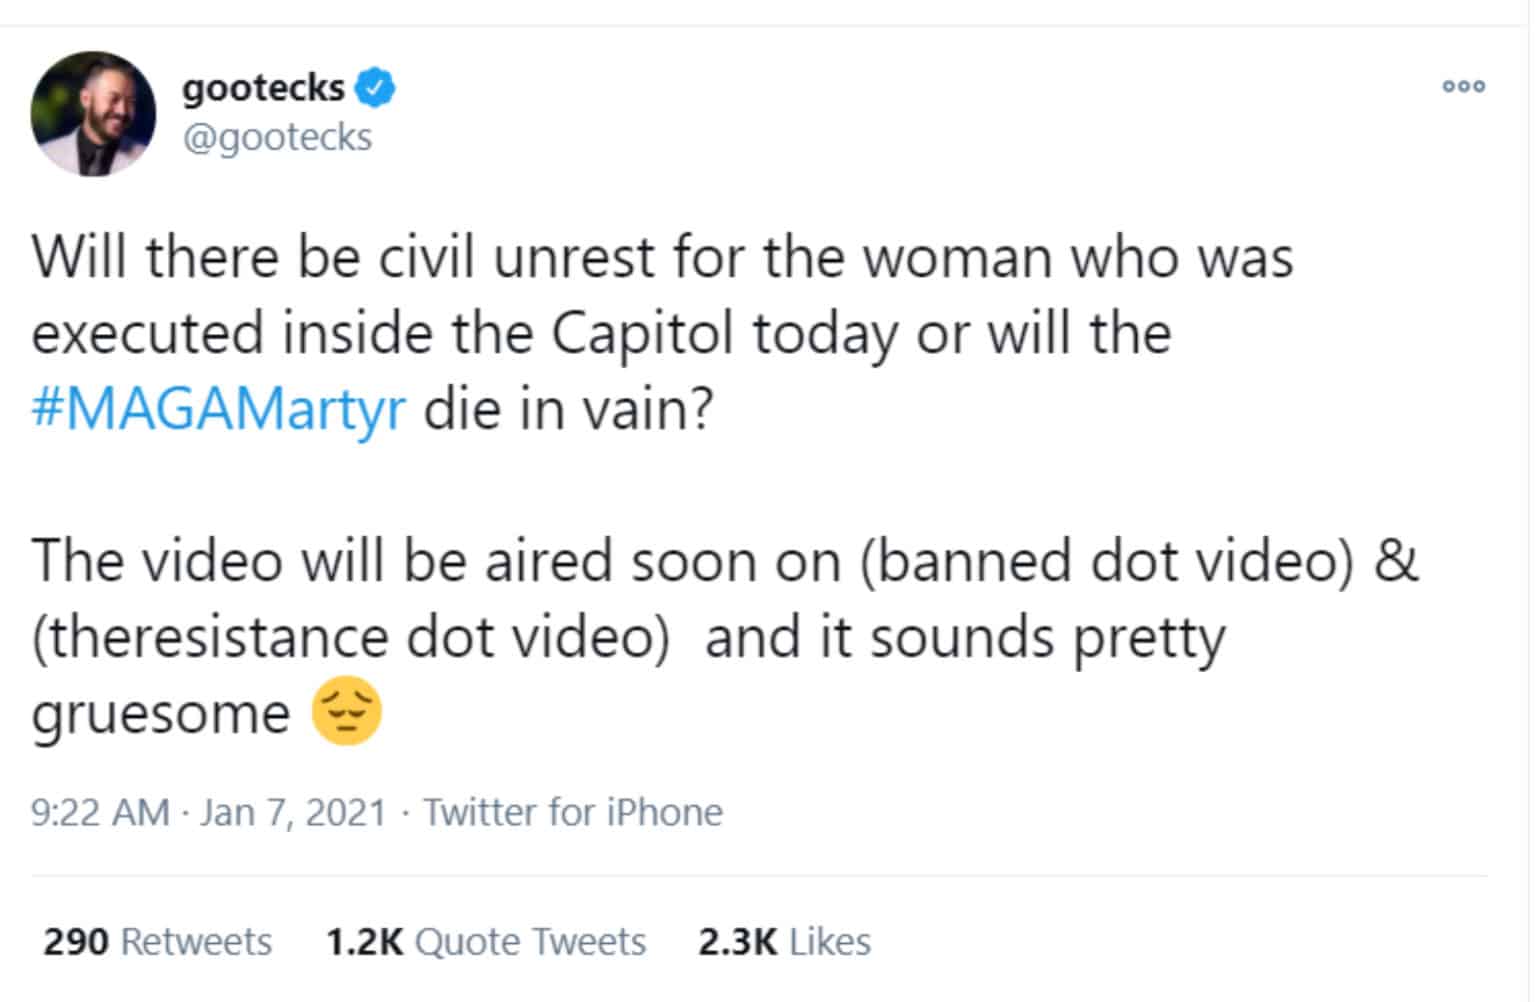1536x1002 pixels.
Task: Click the bold gootecks display name
Action: click(x=263, y=88)
